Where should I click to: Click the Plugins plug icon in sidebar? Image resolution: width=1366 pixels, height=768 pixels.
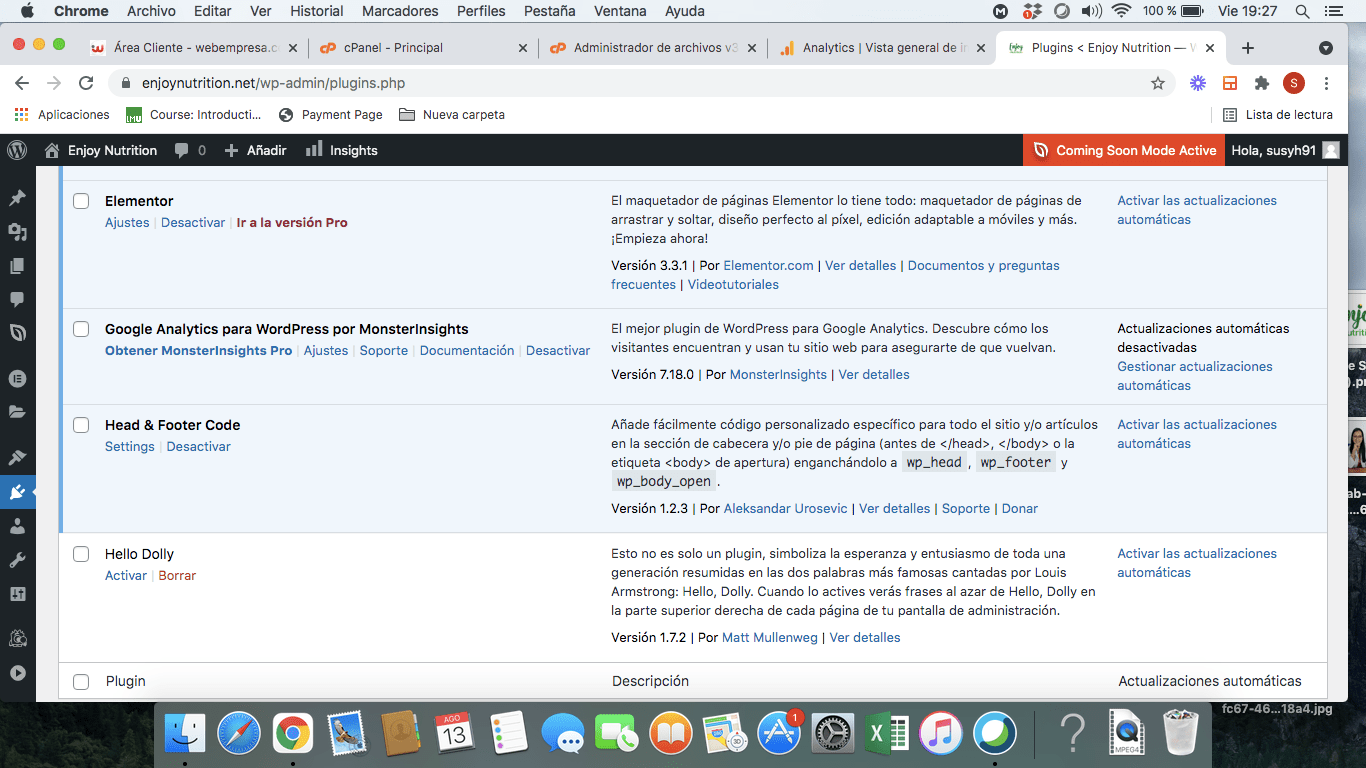pyautogui.click(x=17, y=492)
